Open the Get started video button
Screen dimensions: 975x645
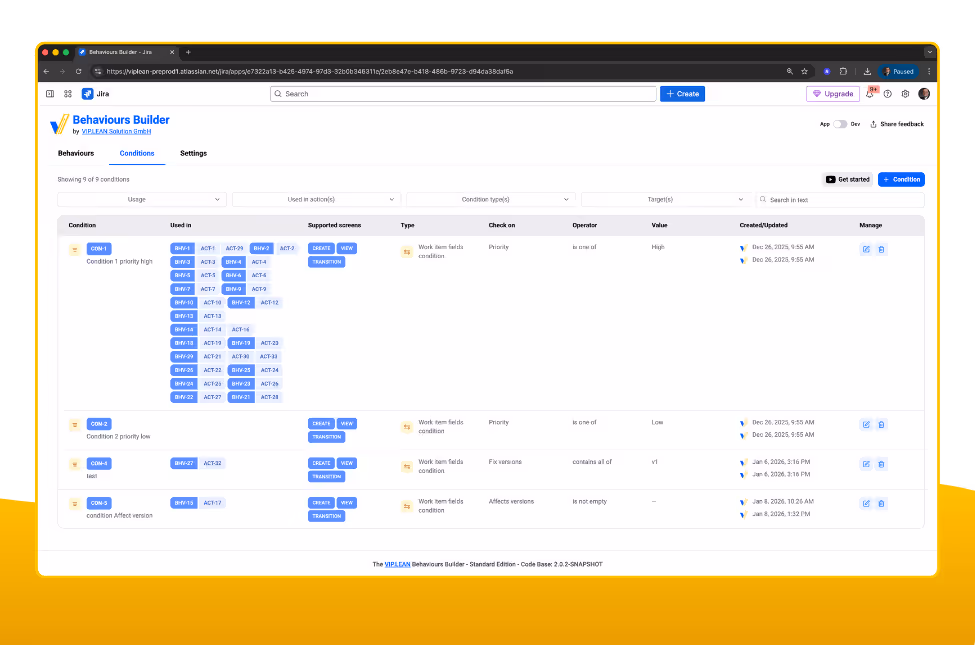pyautogui.click(x=848, y=180)
